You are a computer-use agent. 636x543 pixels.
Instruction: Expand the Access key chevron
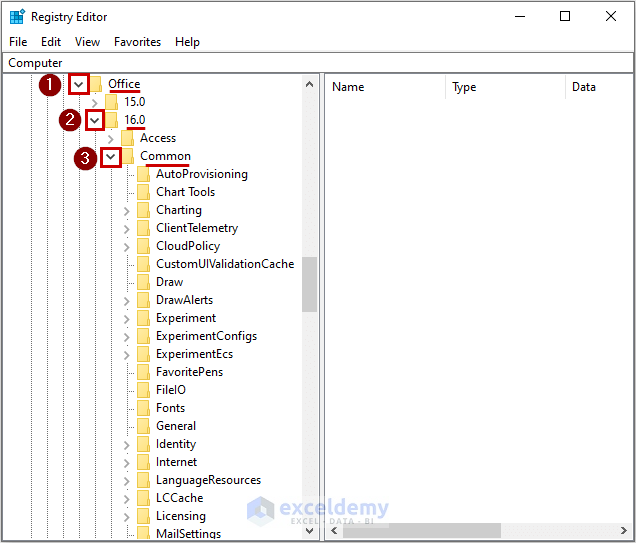(111, 139)
